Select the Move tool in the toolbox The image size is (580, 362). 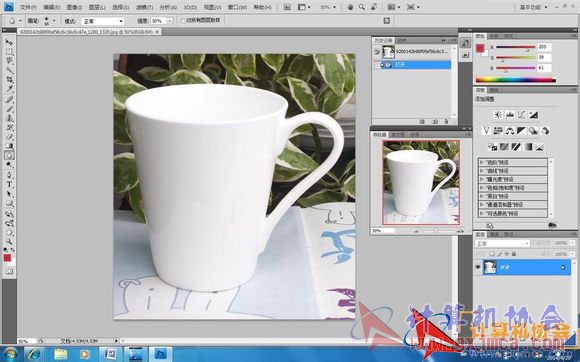pyautogui.click(x=9, y=42)
